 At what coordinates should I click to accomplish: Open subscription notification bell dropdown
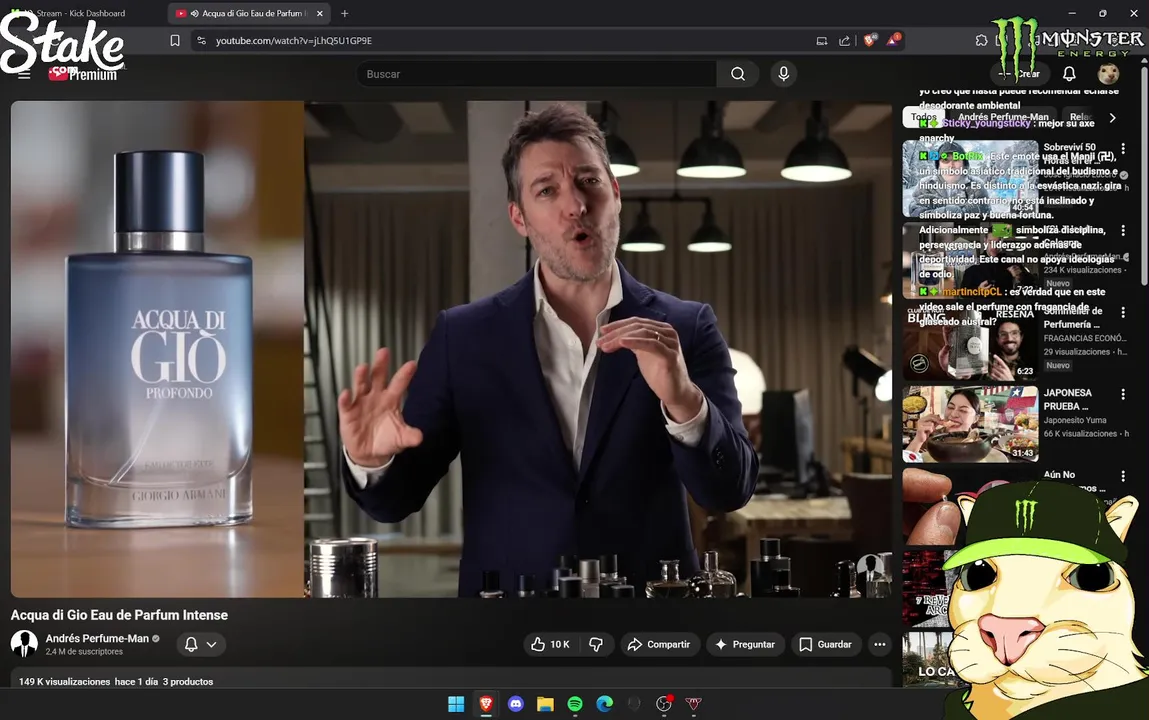coord(201,645)
